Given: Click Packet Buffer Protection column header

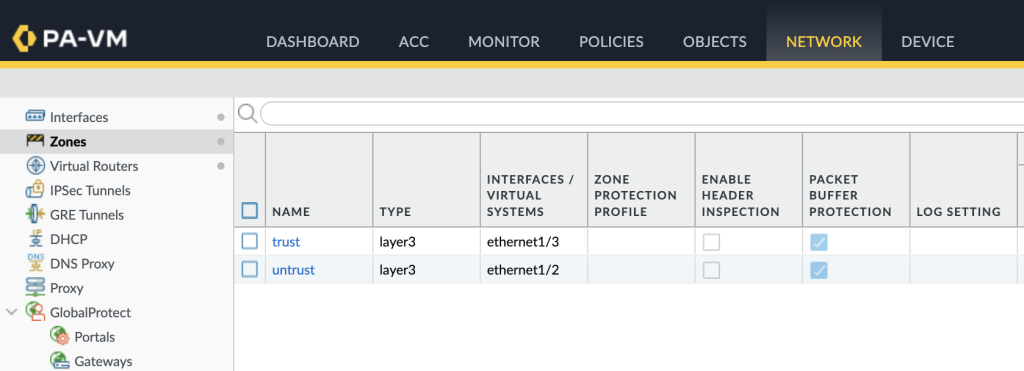Looking at the screenshot, I should [850, 195].
